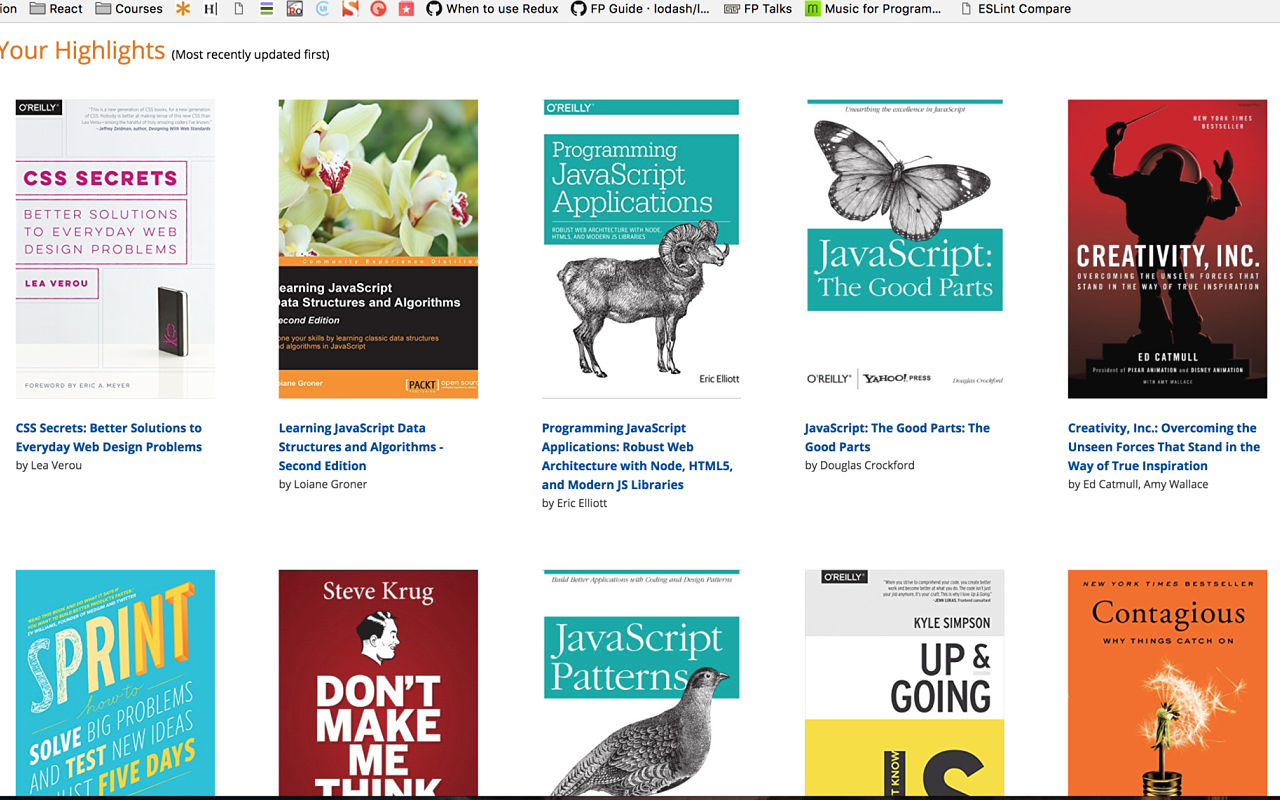Click the blank page bookmark icon
The width and height of the screenshot is (1280, 800).
238,9
